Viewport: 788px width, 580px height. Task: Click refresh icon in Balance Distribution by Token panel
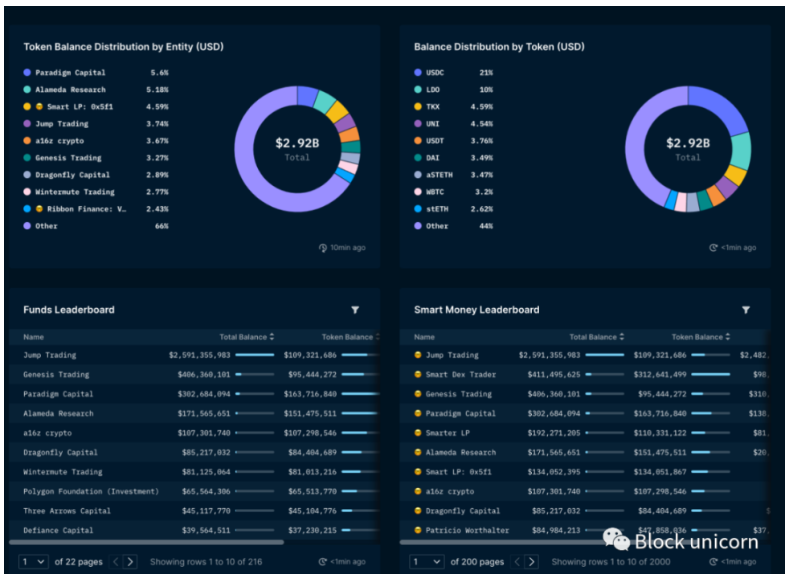pos(713,248)
